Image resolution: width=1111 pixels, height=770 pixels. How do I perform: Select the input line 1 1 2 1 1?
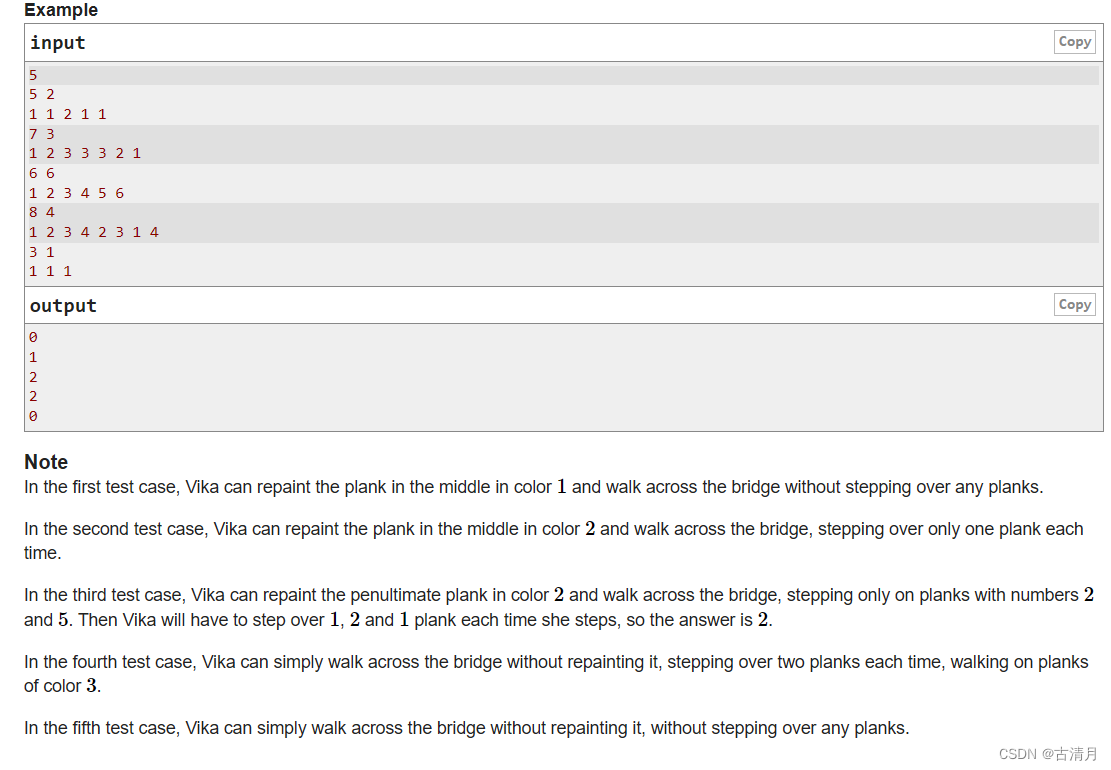tap(67, 114)
